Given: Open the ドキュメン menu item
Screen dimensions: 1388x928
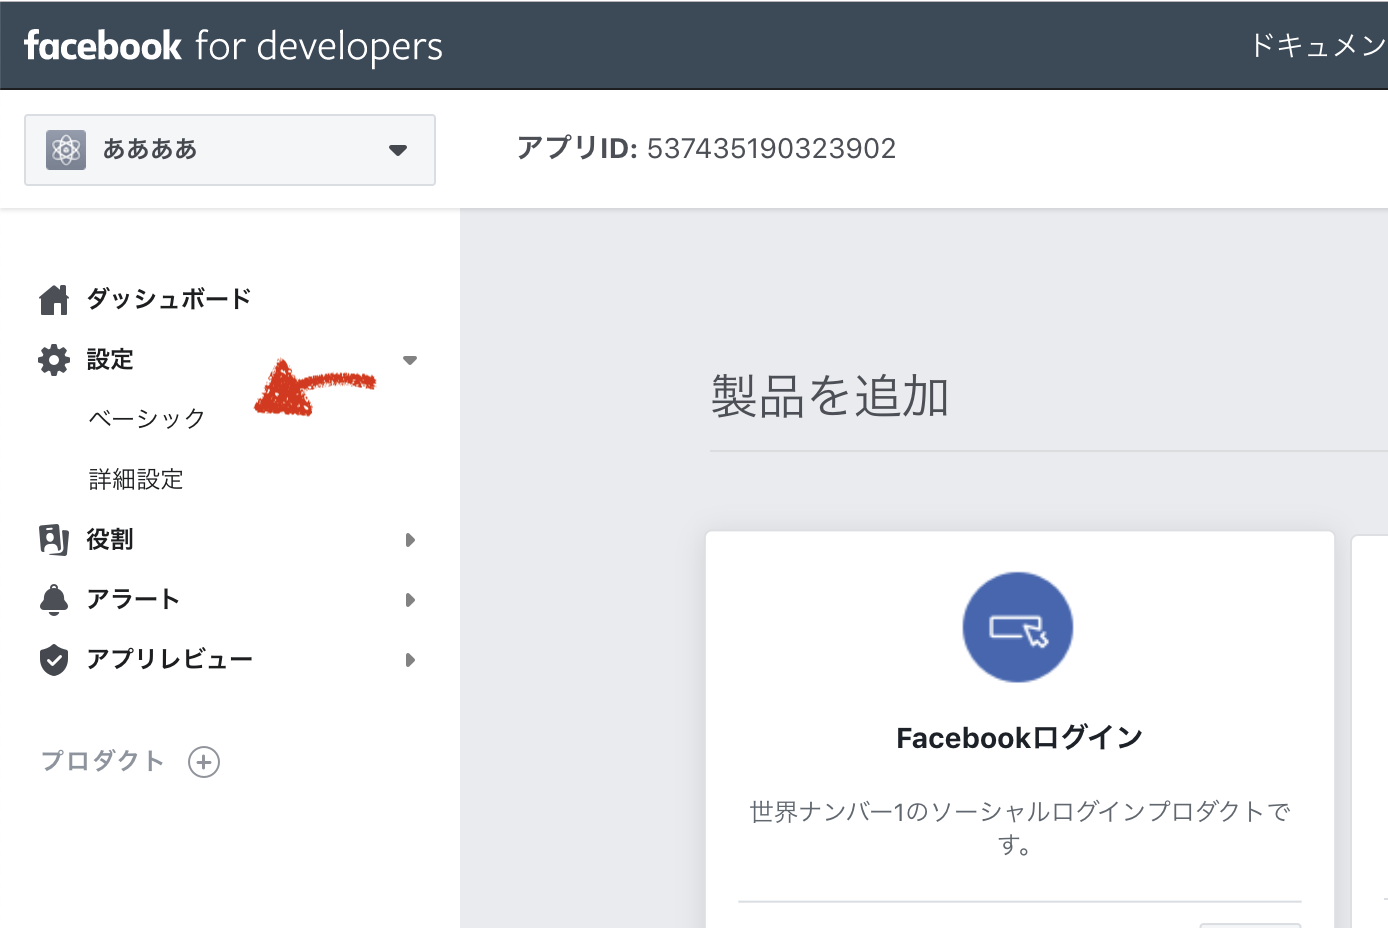Looking at the screenshot, I should (x=1316, y=44).
